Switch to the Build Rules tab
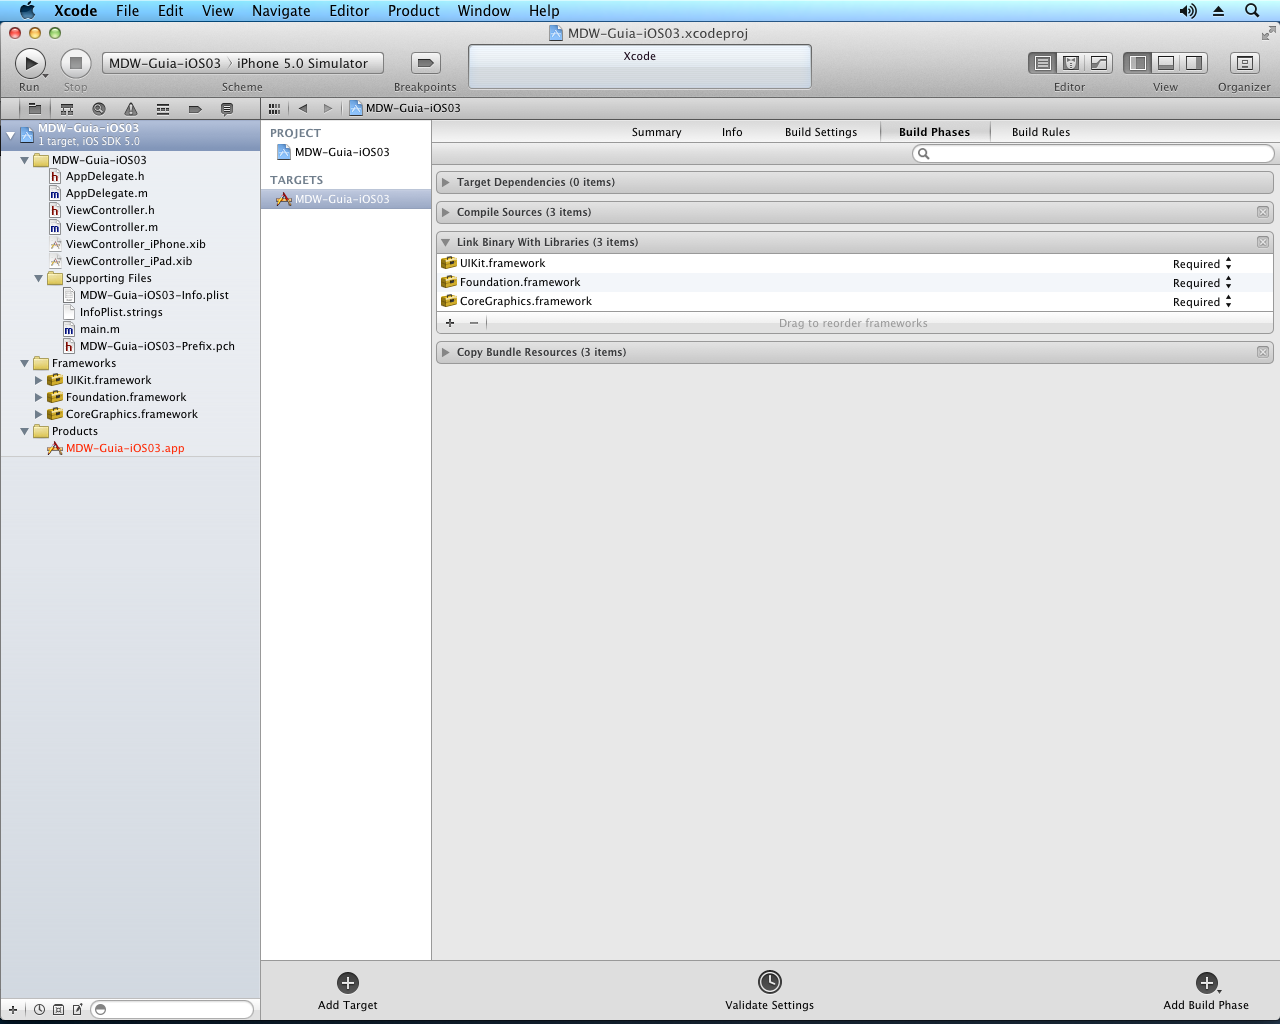 tap(1041, 132)
